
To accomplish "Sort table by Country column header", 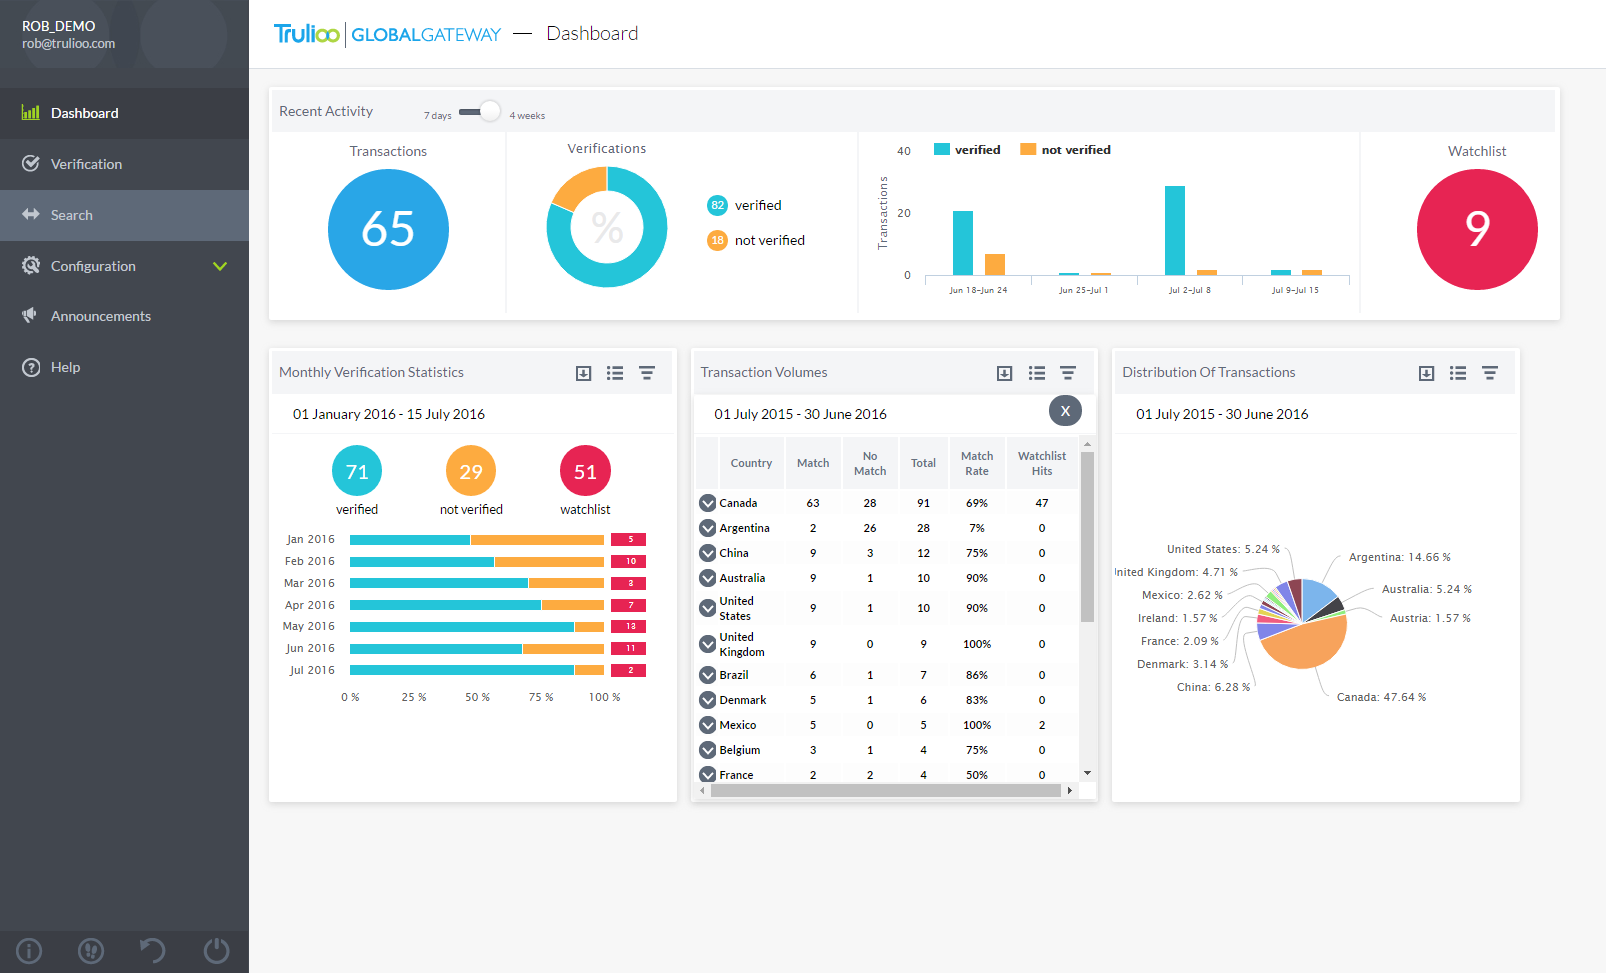I will 751,463.
